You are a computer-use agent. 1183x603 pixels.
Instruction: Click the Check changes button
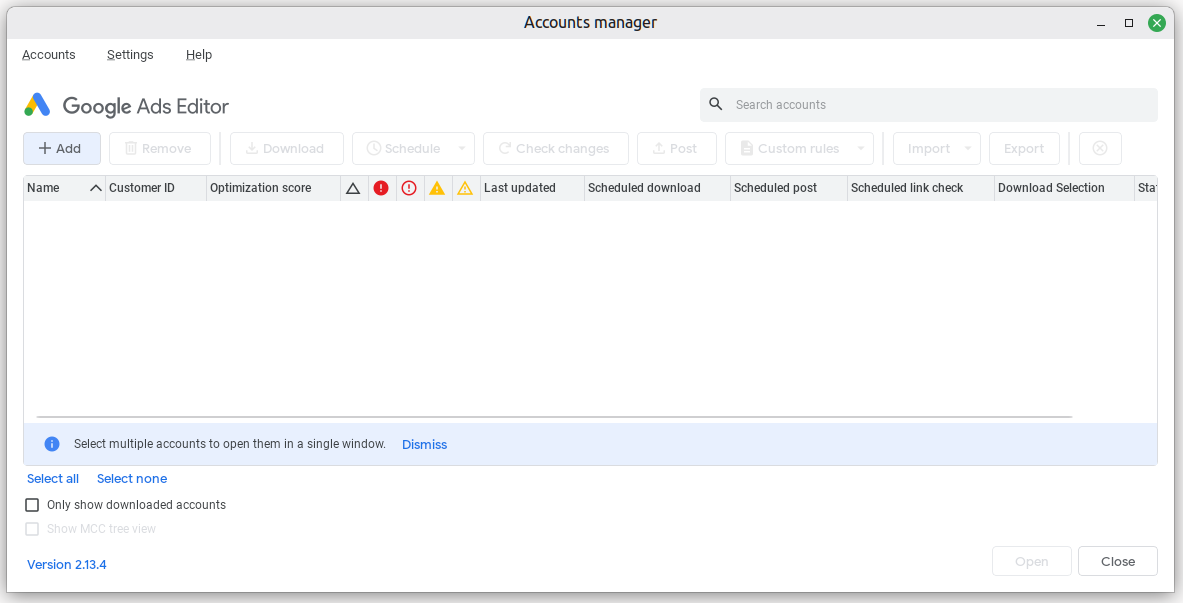(556, 149)
